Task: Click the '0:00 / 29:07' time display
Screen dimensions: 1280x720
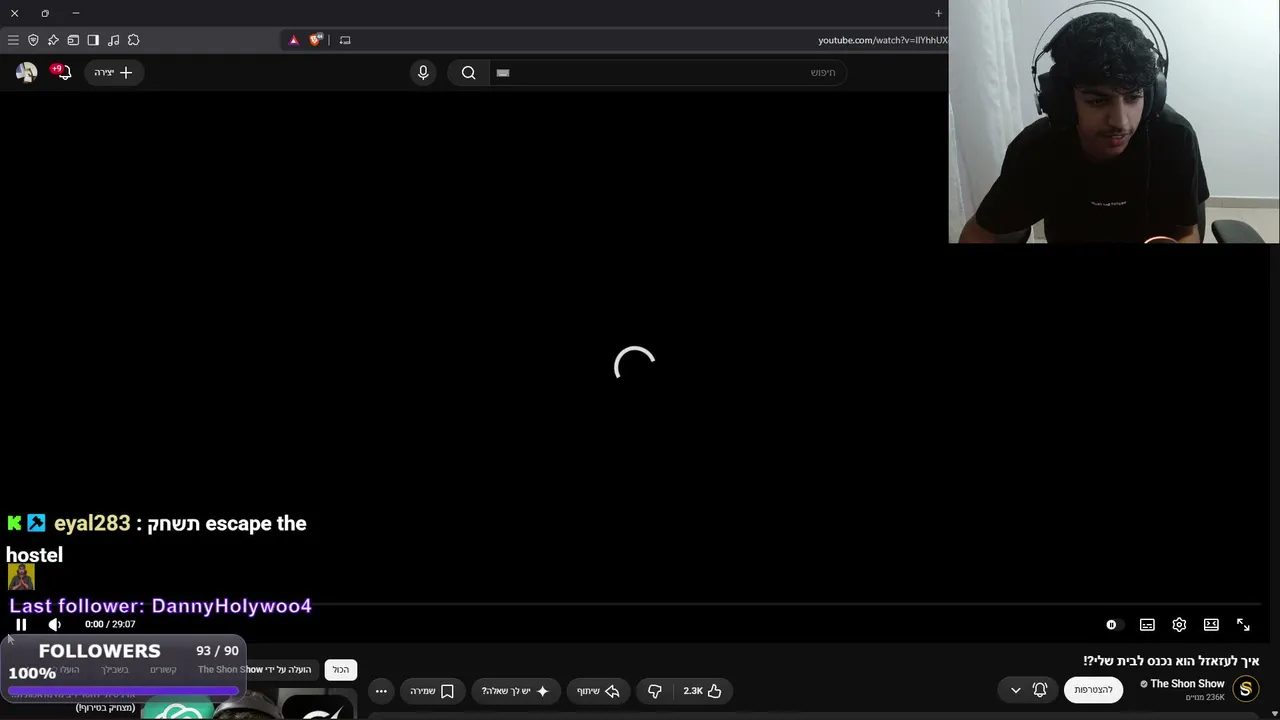Action: (110, 624)
